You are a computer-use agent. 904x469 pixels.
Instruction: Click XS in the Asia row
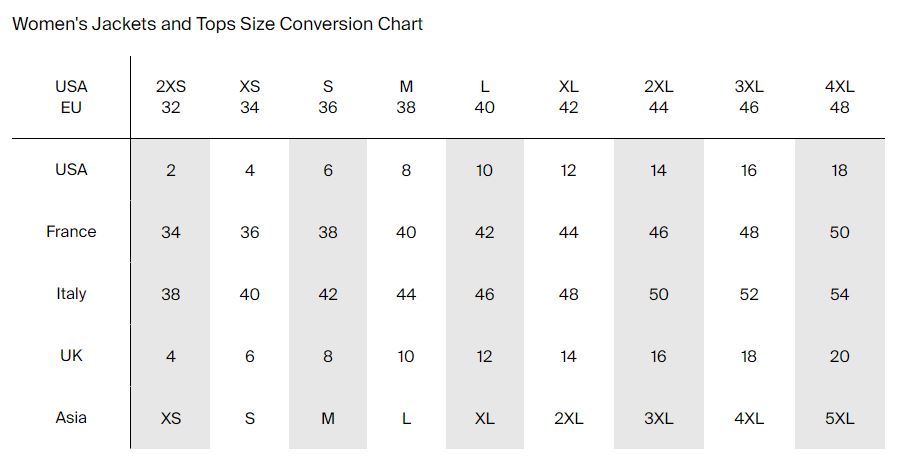pyautogui.click(x=171, y=419)
